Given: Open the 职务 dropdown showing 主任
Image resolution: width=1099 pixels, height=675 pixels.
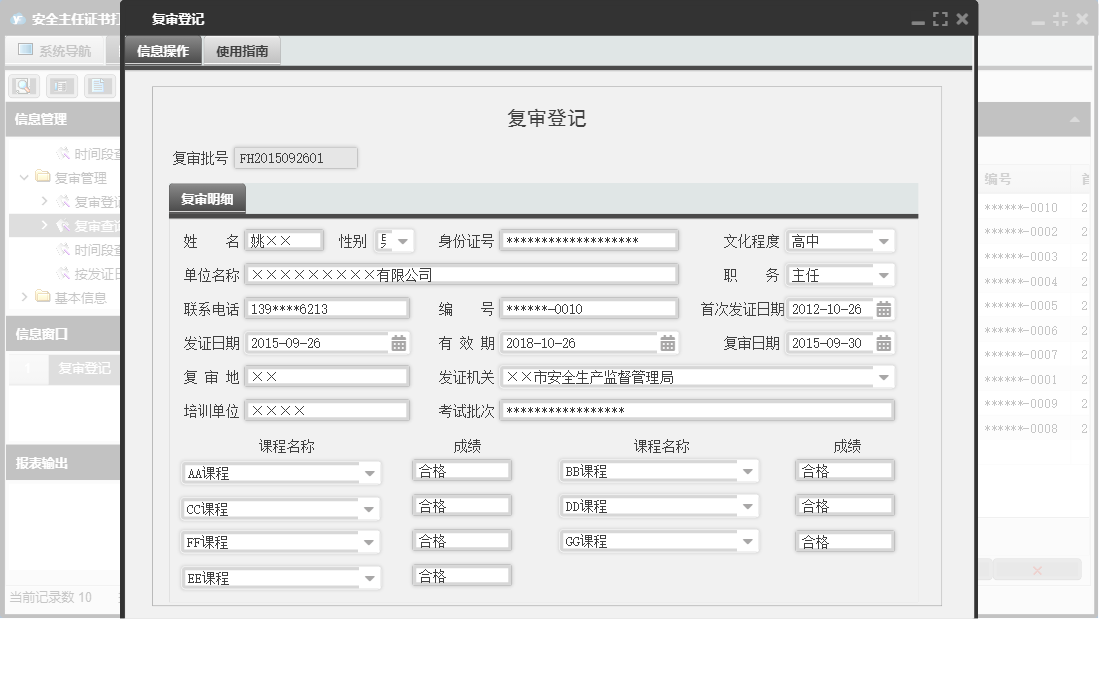Looking at the screenshot, I should click(884, 274).
